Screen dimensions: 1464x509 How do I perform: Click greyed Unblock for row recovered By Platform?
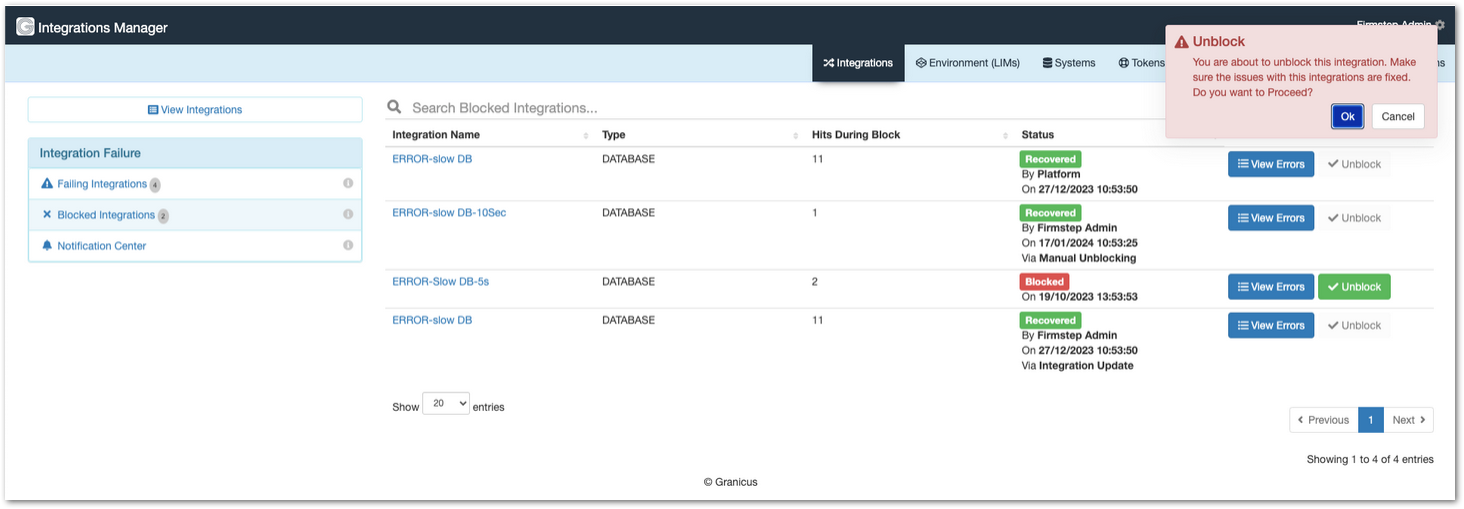point(1354,164)
